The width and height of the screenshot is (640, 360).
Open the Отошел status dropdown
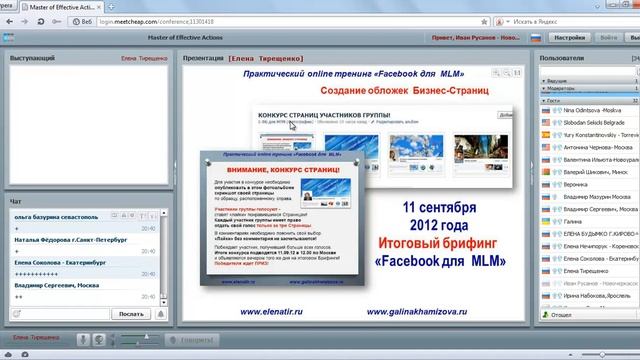(x=589, y=315)
